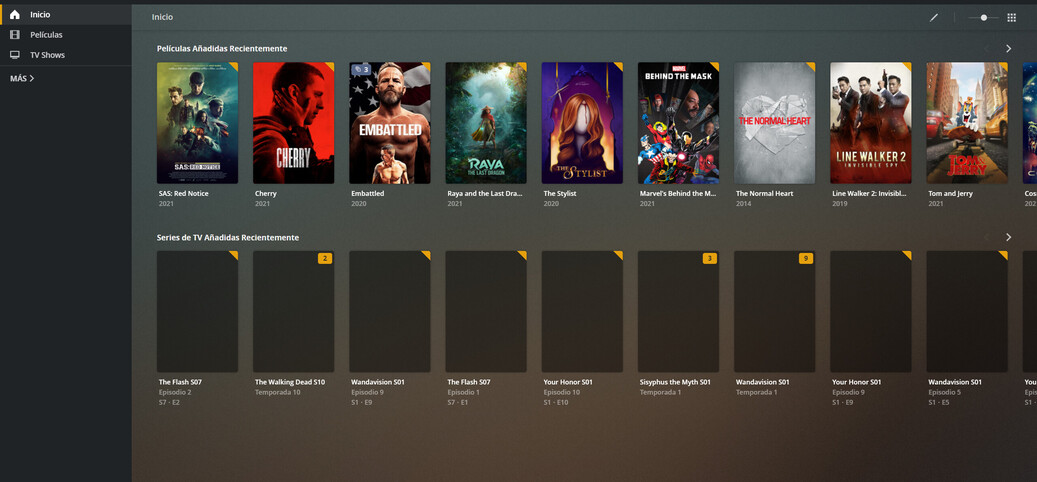Adjust the poster size slider
This screenshot has width=1037, height=482.
[x=983, y=18]
